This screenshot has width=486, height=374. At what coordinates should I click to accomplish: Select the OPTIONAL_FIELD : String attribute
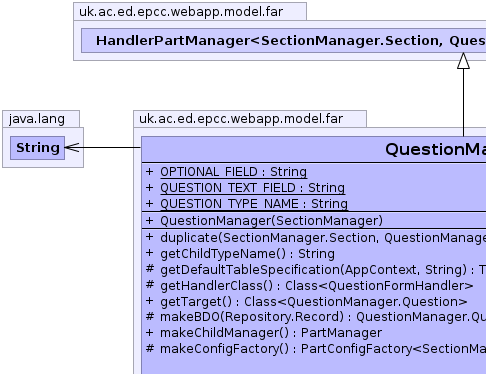(x=233, y=172)
